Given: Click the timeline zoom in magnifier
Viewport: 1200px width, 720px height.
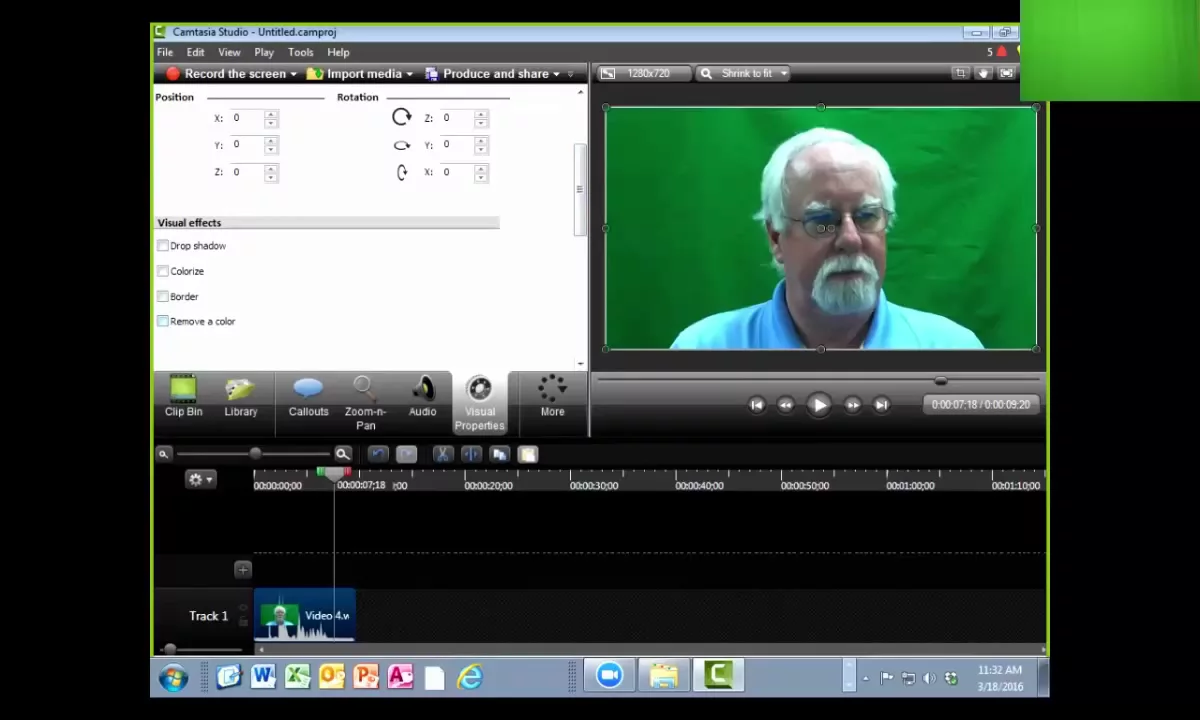Looking at the screenshot, I should [x=342, y=454].
